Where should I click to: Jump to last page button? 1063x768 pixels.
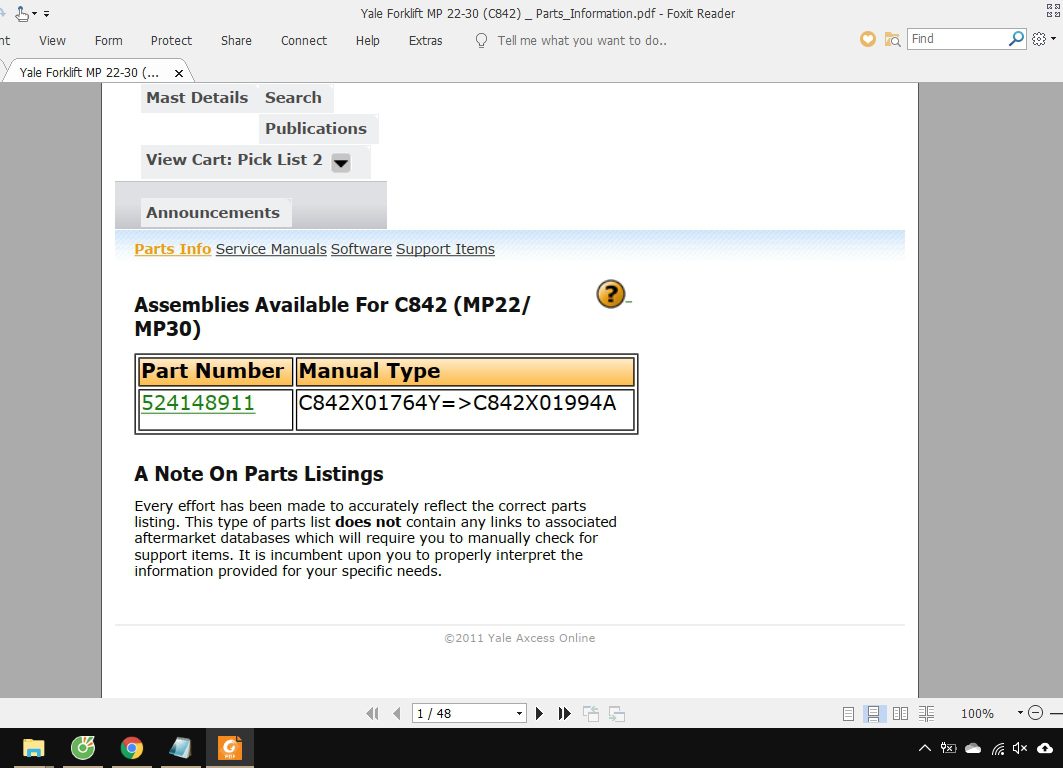[x=564, y=713]
